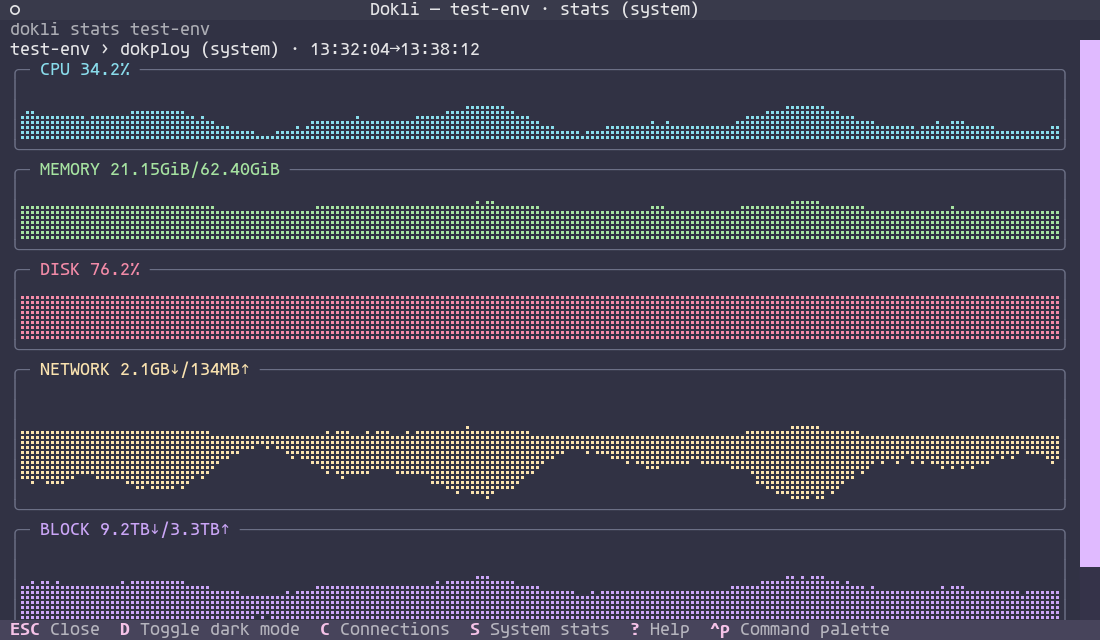This screenshot has height=640, width=1100.
Task: Click the circle icon in the title bar
Action: (x=15, y=10)
